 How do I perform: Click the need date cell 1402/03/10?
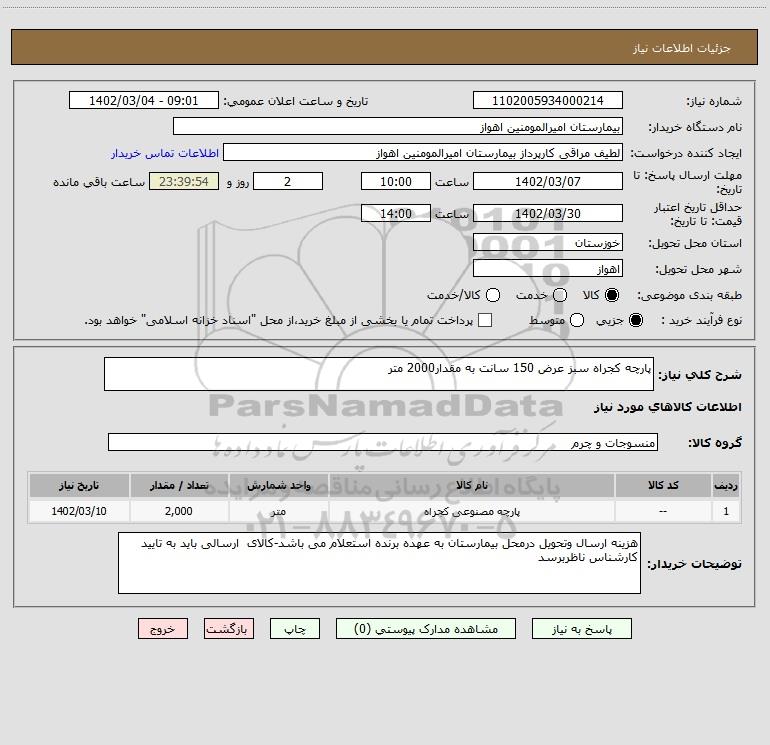point(79,511)
